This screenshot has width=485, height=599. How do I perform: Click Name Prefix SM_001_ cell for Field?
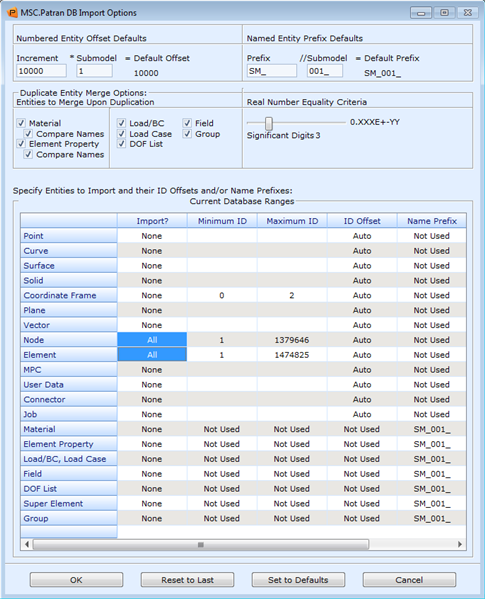click(x=432, y=474)
